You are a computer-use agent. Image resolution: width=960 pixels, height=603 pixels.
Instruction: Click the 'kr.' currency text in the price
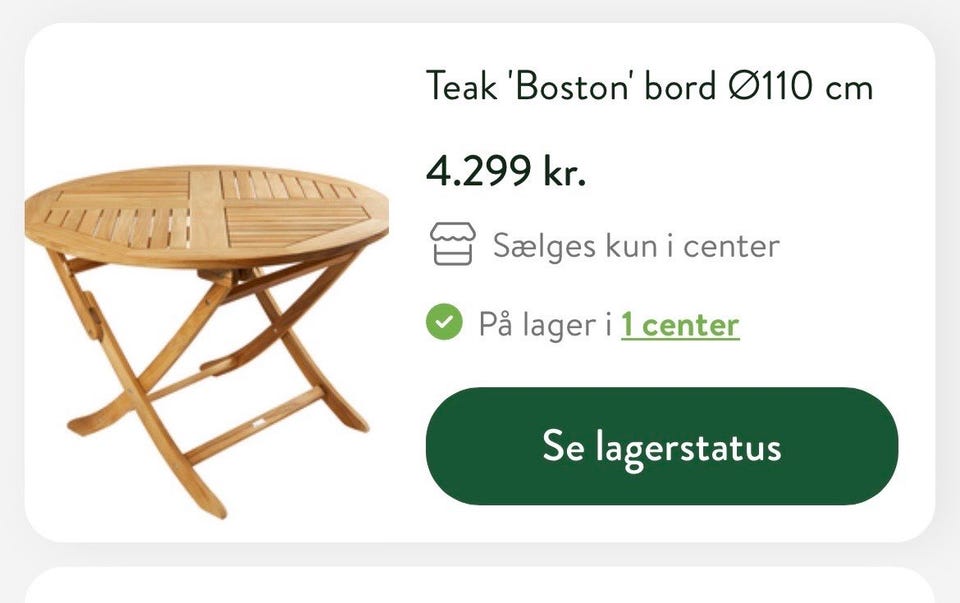[x=564, y=171]
